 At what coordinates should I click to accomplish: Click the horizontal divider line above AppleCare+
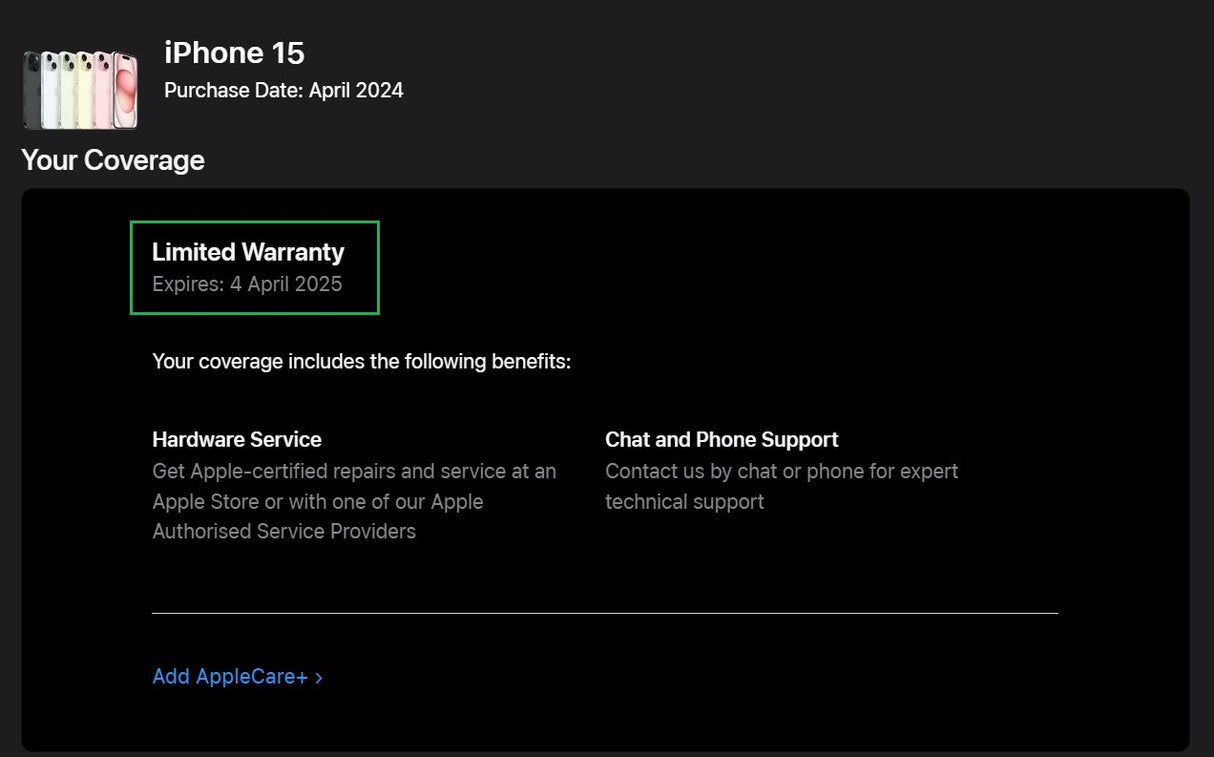pyautogui.click(x=605, y=613)
